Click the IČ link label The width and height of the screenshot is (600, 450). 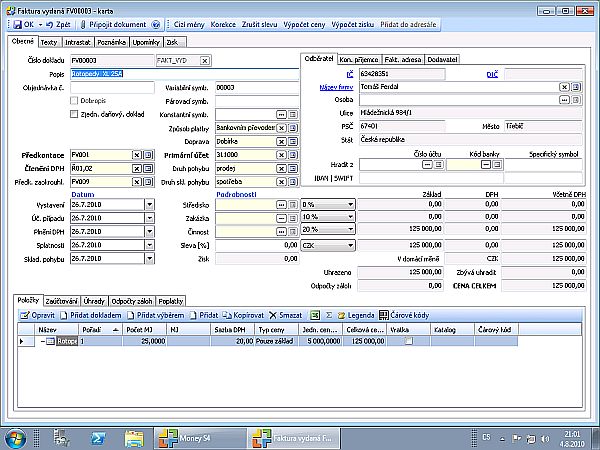pos(350,74)
